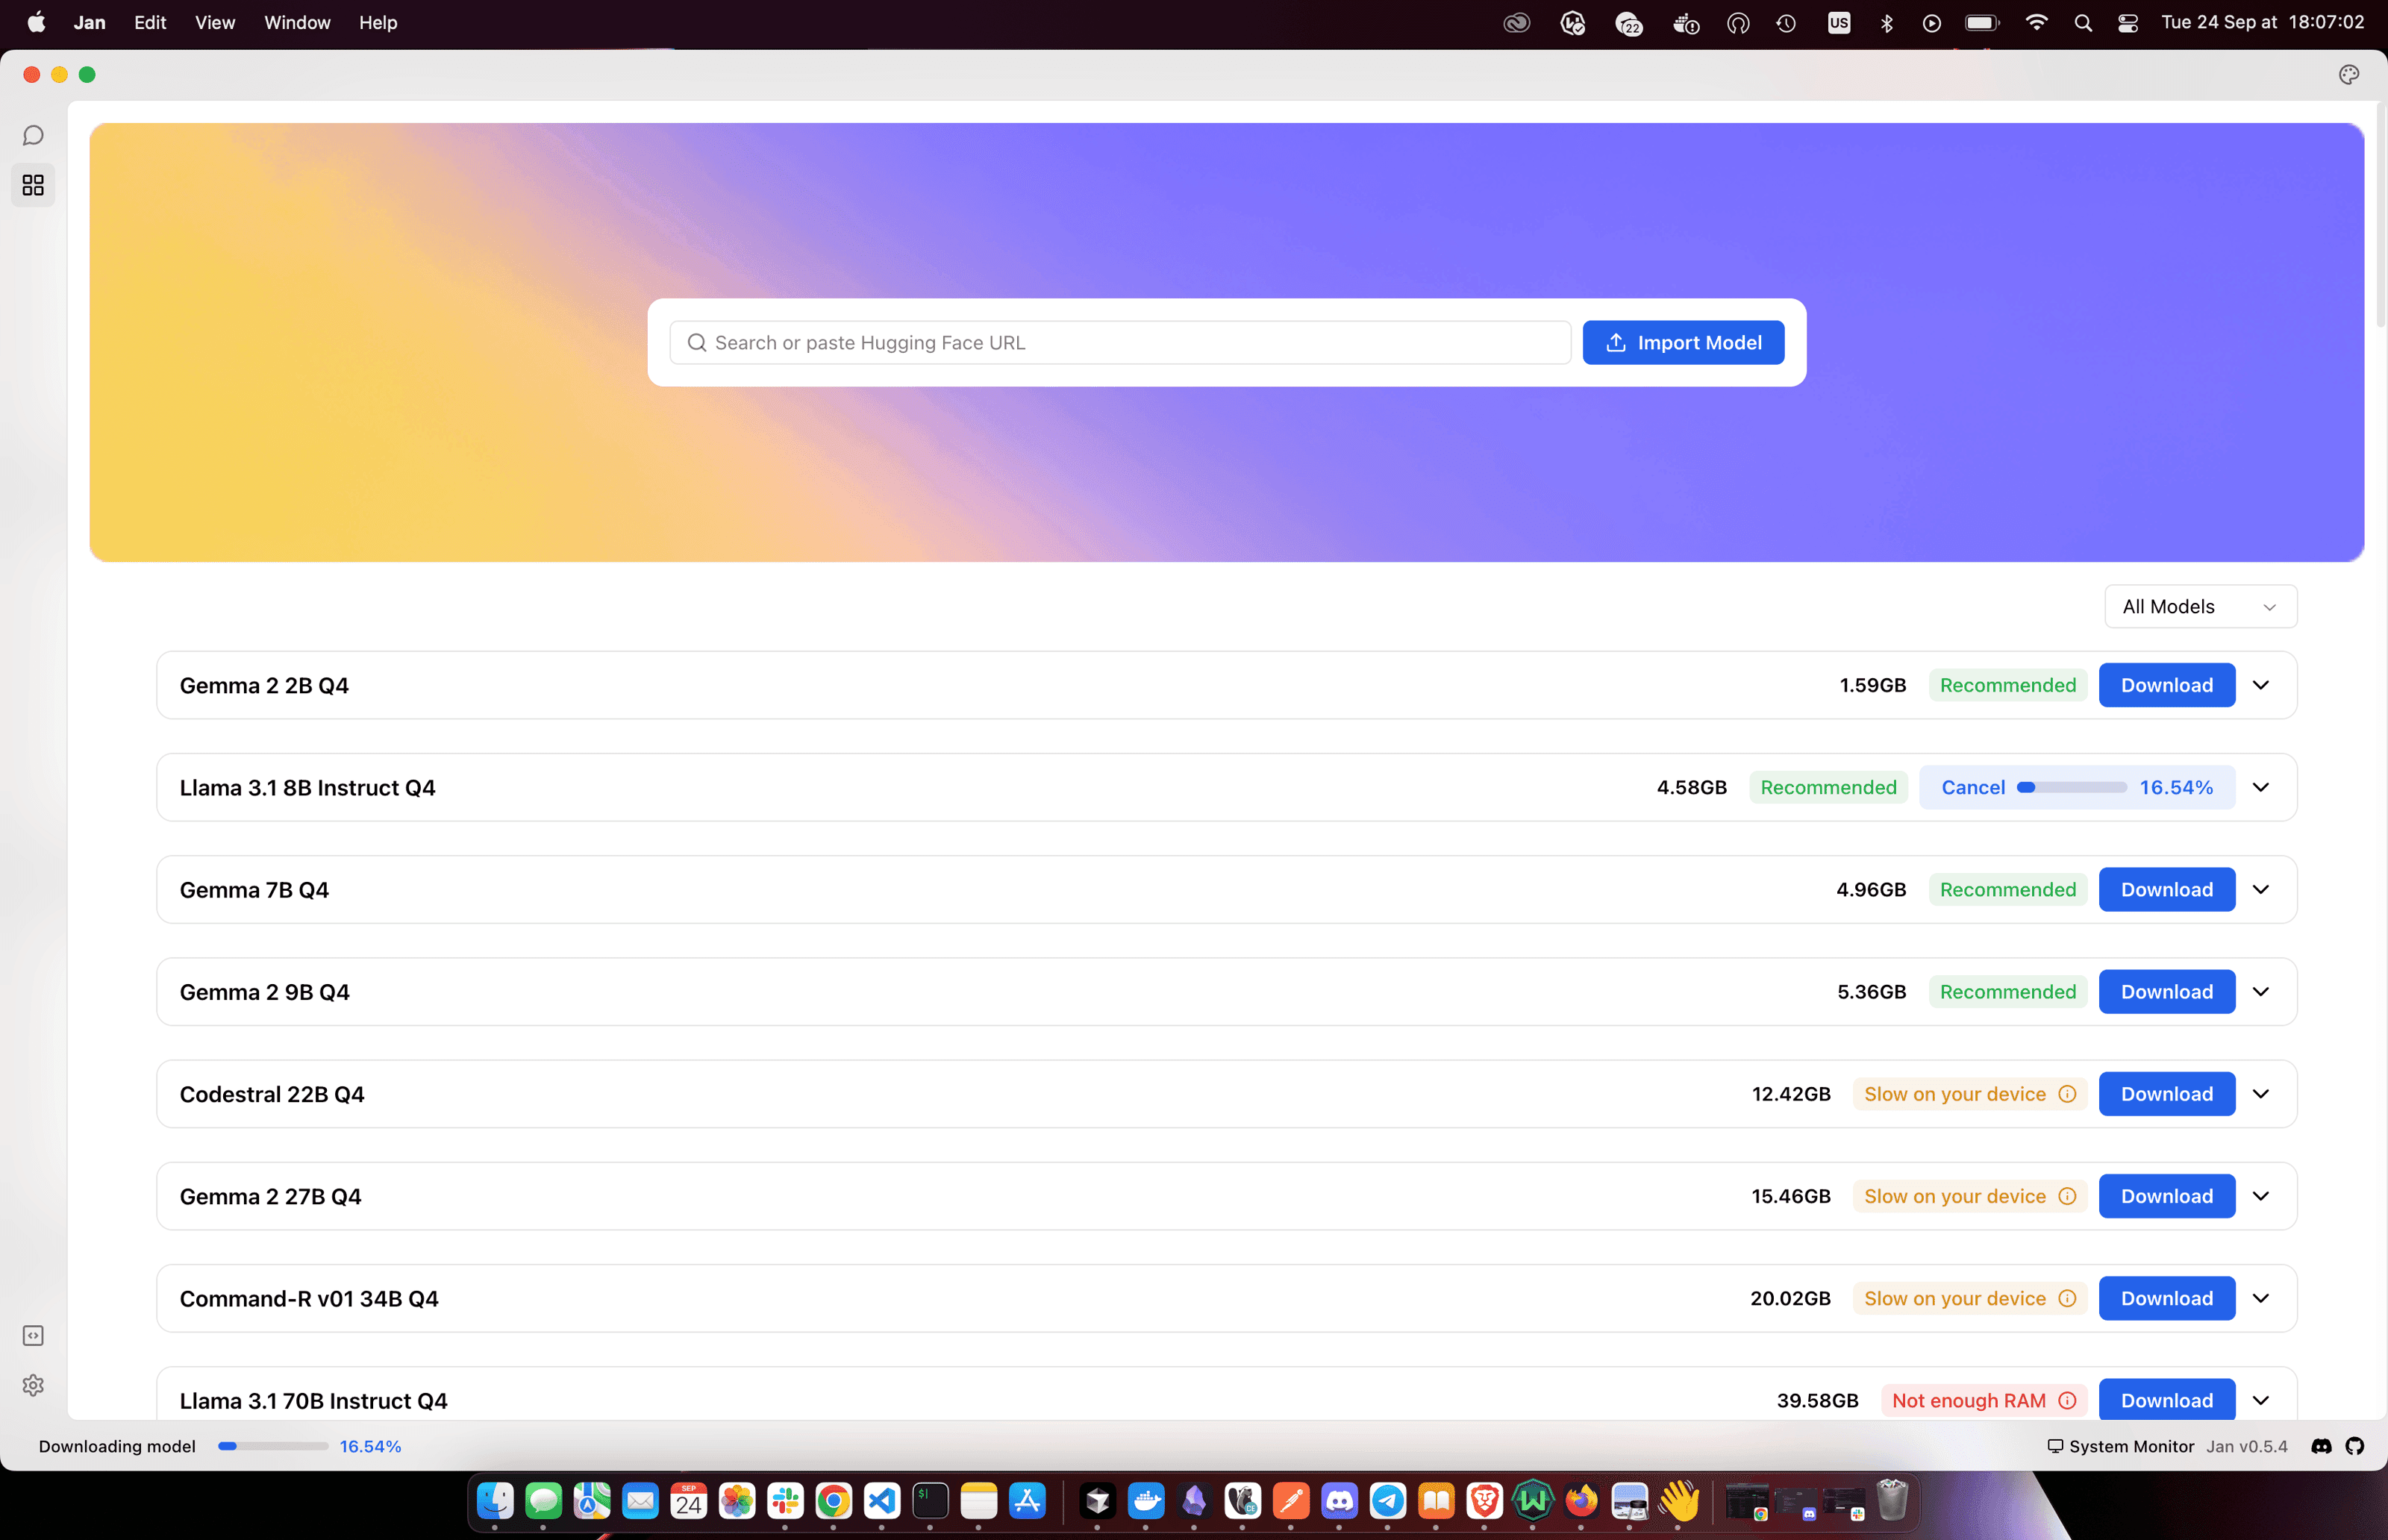Screen dimensions: 2388x1540
Task: Open the Local API Server icon
Action: click(x=33, y=1336)
